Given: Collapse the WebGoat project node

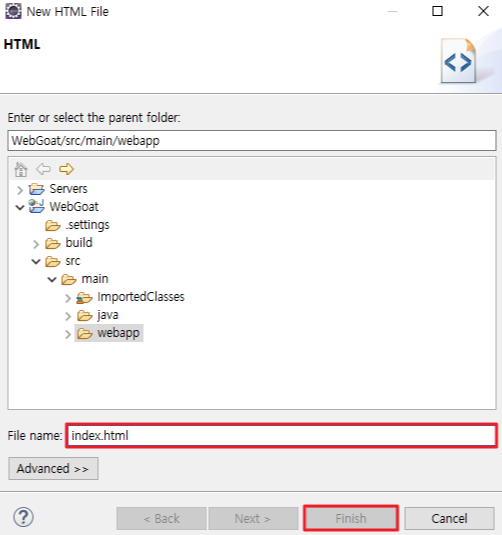Looking at the screenshot, I should [20, 207].
